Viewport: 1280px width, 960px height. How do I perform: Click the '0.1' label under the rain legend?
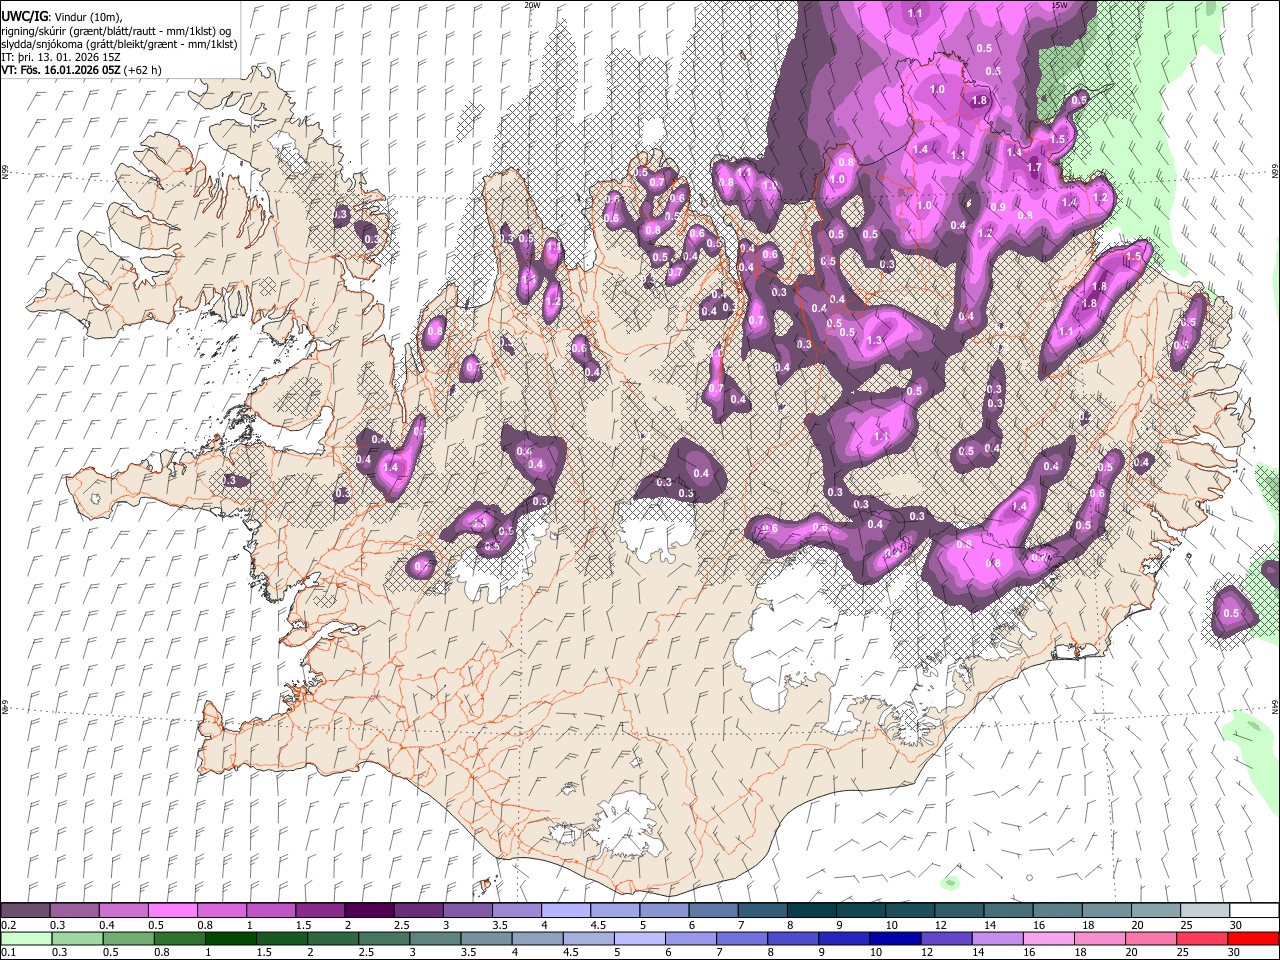coord(7,952)
